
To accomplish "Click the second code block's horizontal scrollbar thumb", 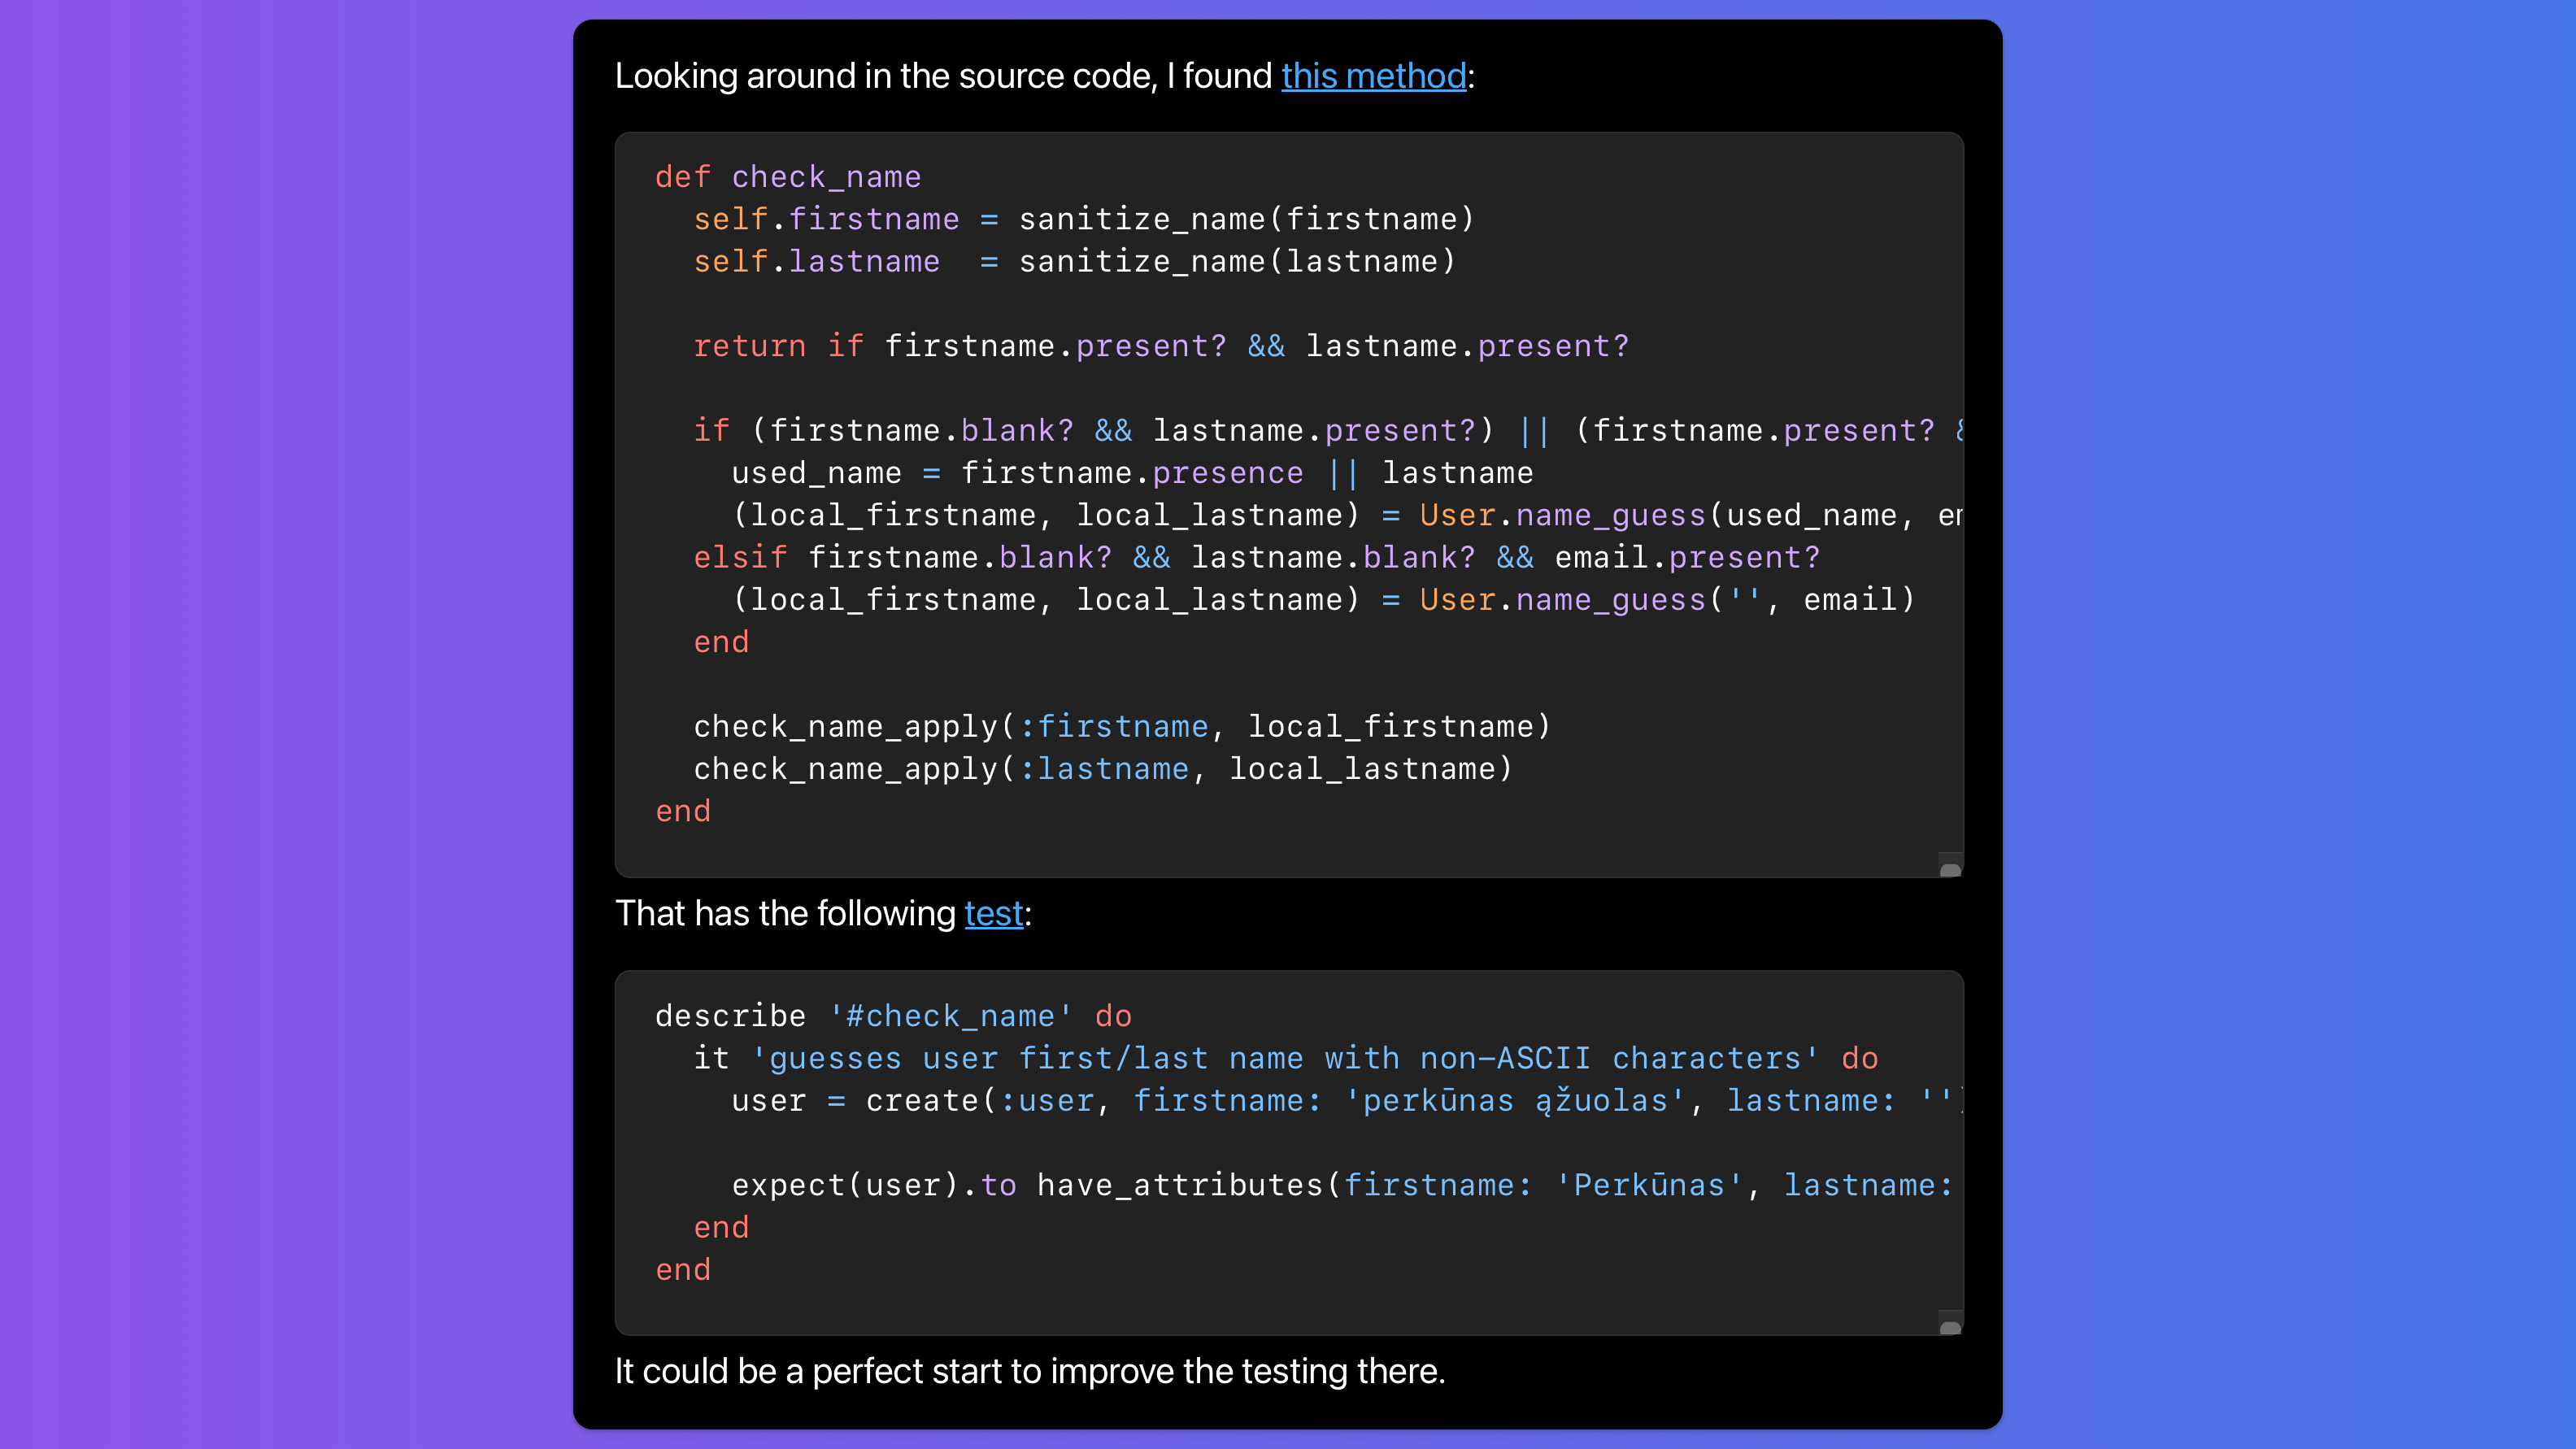I will click(1950, 1327).
